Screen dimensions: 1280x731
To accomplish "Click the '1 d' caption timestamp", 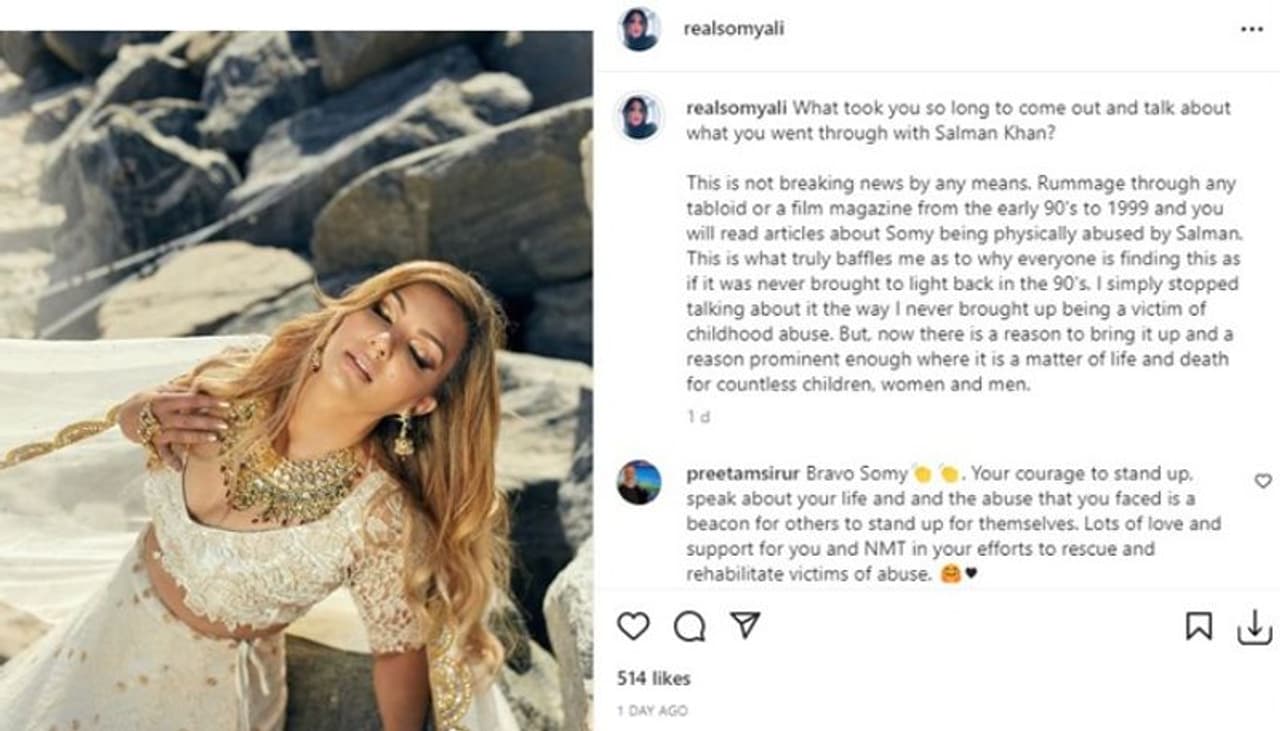I will click(698, 417).
